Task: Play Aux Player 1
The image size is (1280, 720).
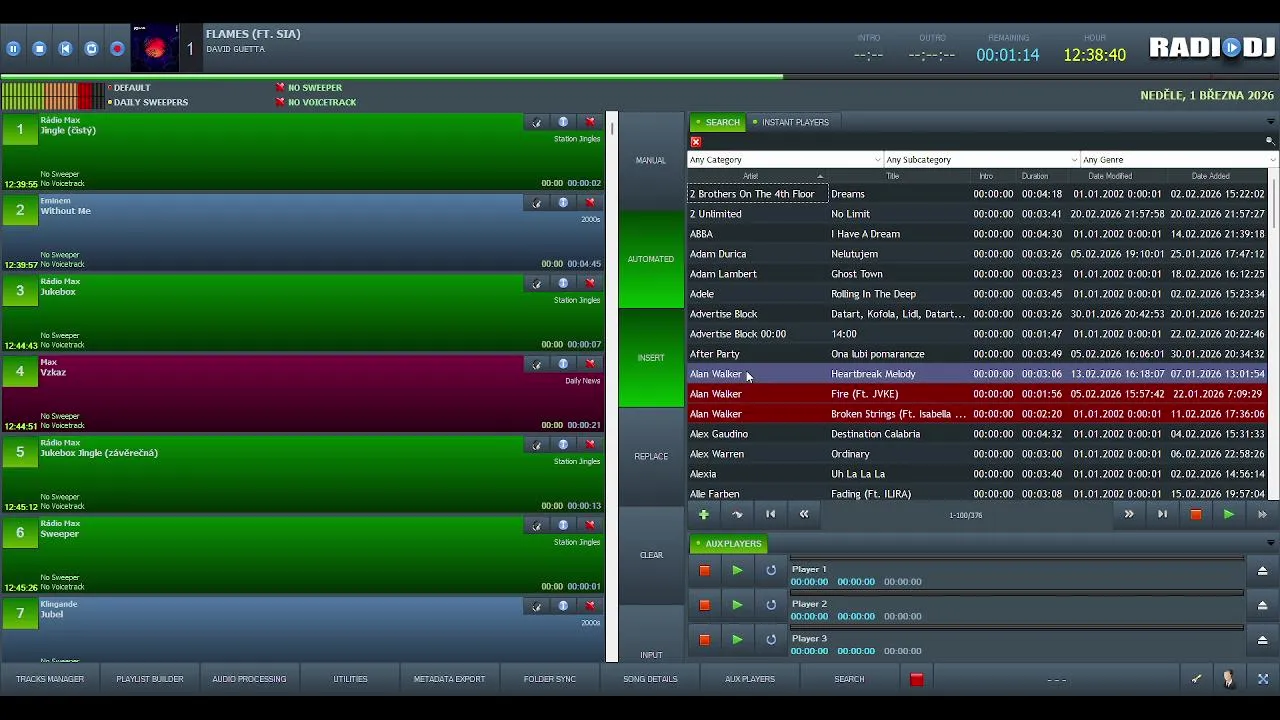Action: (737, 571)
